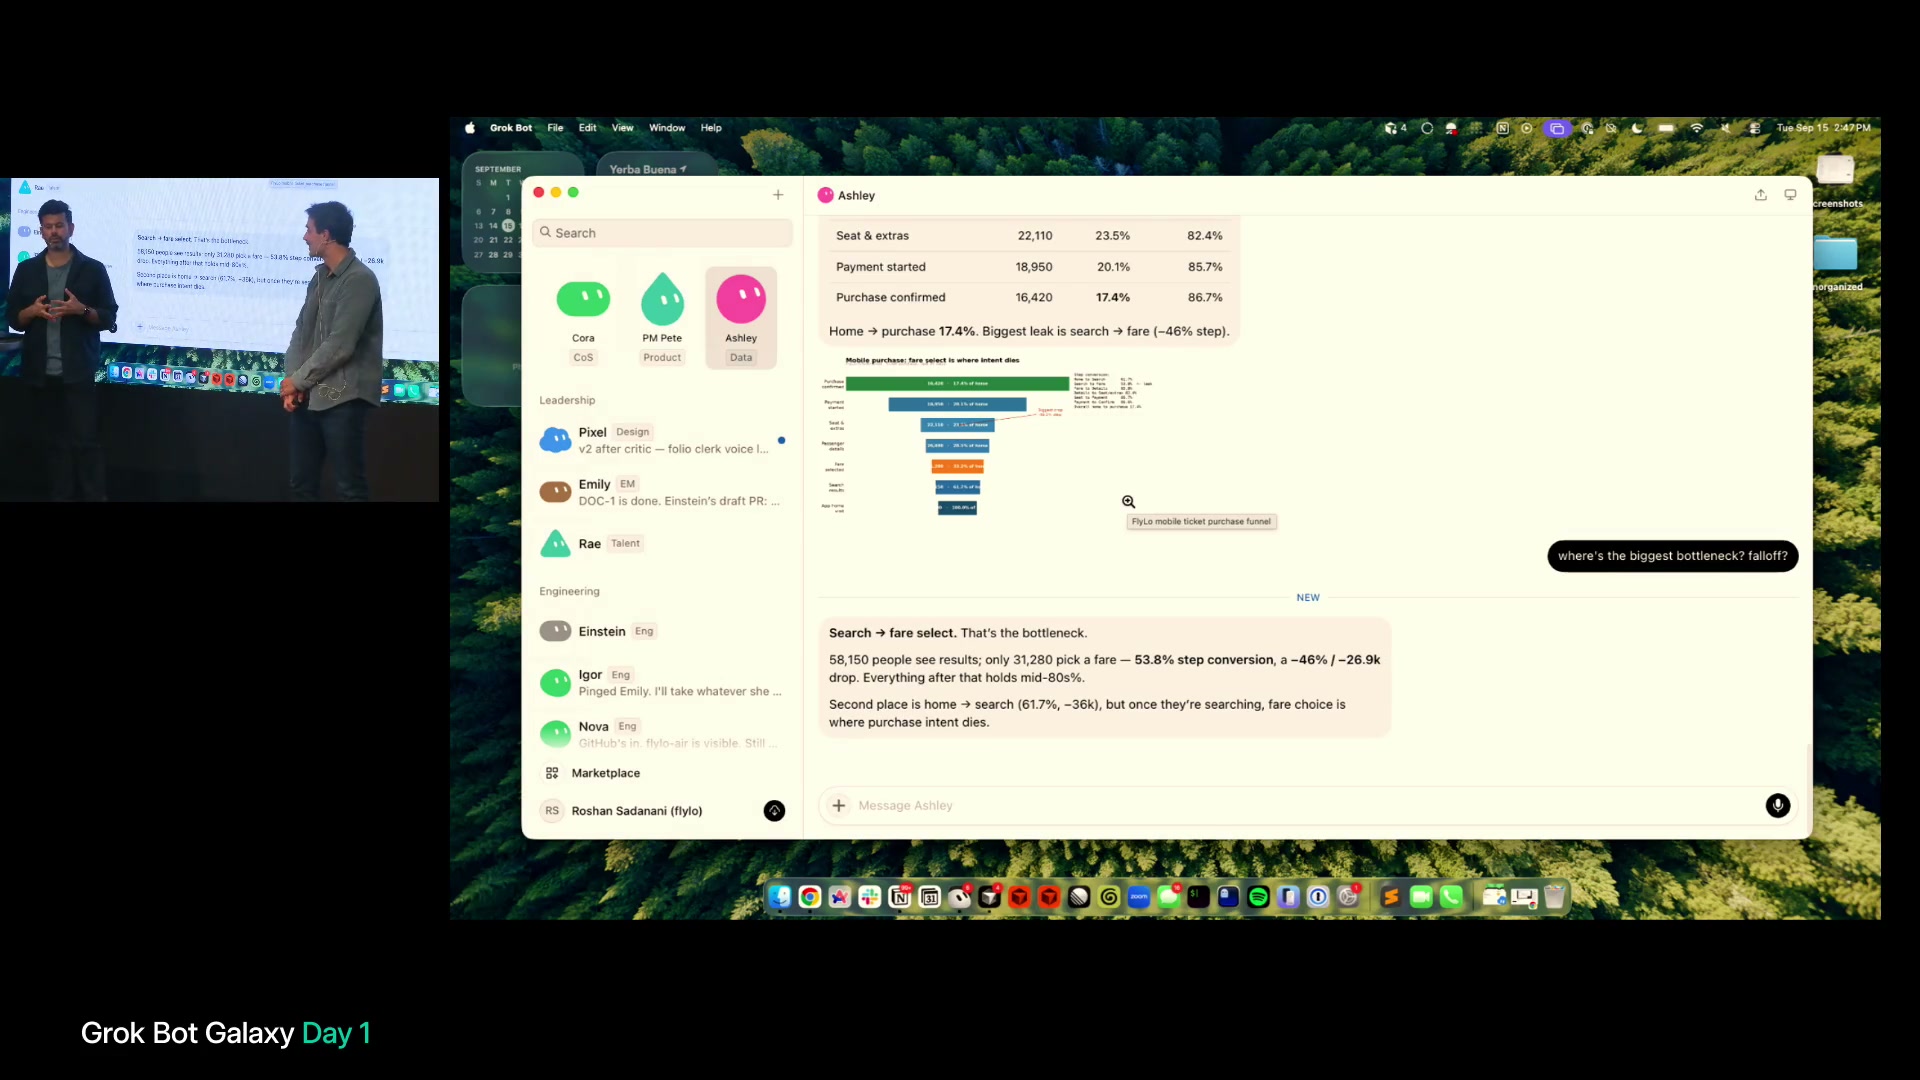
Task: Select the Ashley Data agent card
Action: click(741, 319)
